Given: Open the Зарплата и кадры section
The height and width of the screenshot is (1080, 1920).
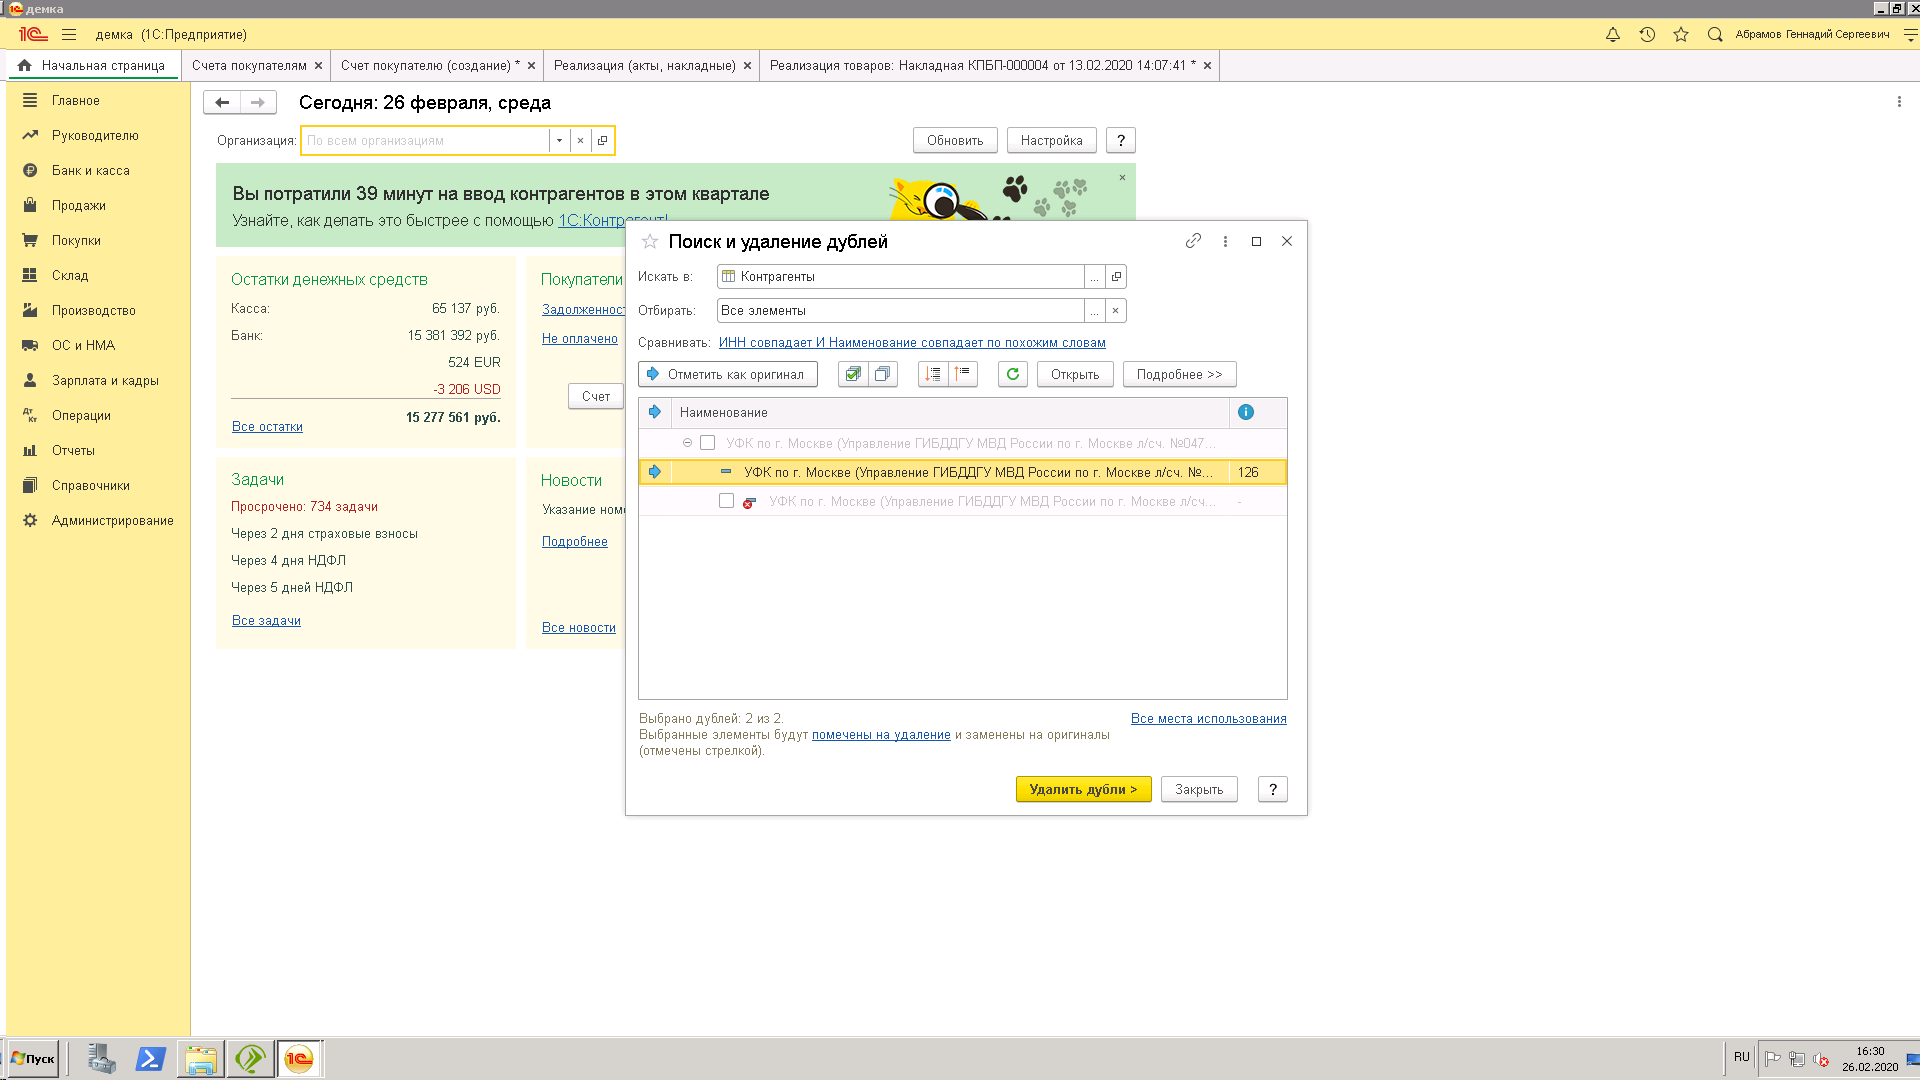Looking at the screenshot, I should pyautogui.click(x=105, y=381).
